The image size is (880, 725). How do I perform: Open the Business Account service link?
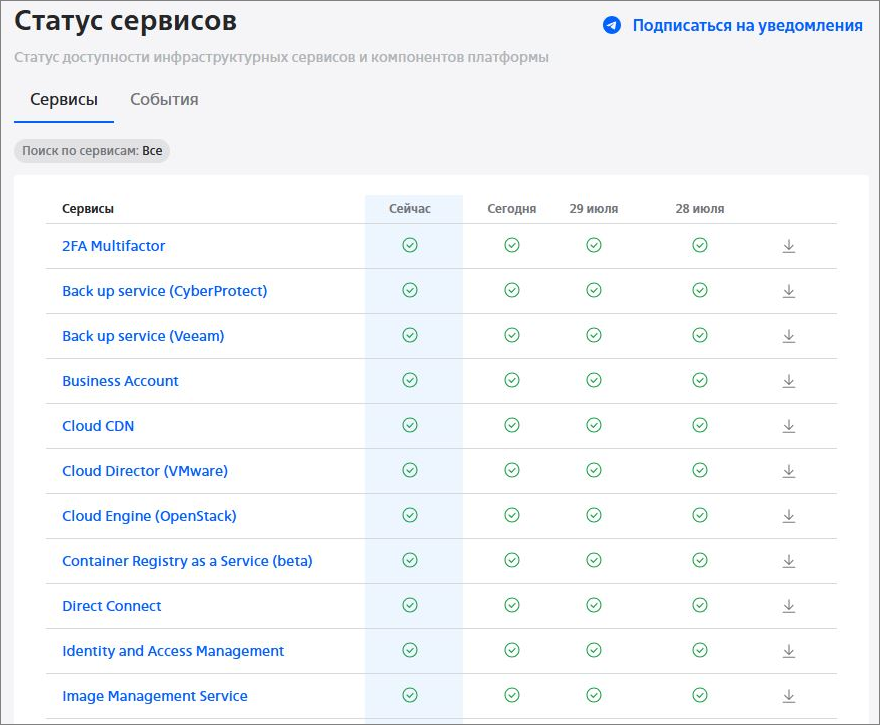[x=120, y=381]
